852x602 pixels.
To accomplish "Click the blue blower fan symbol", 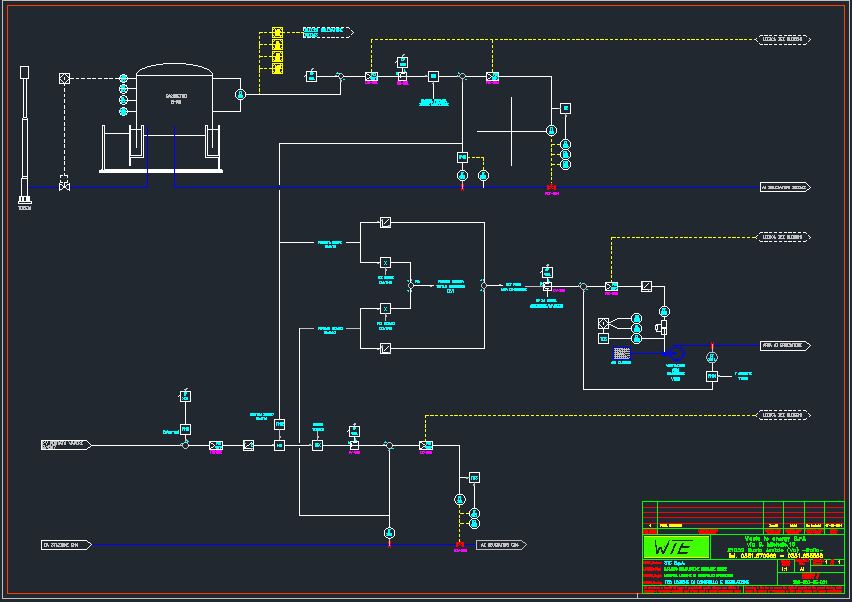I will point(673,353).
